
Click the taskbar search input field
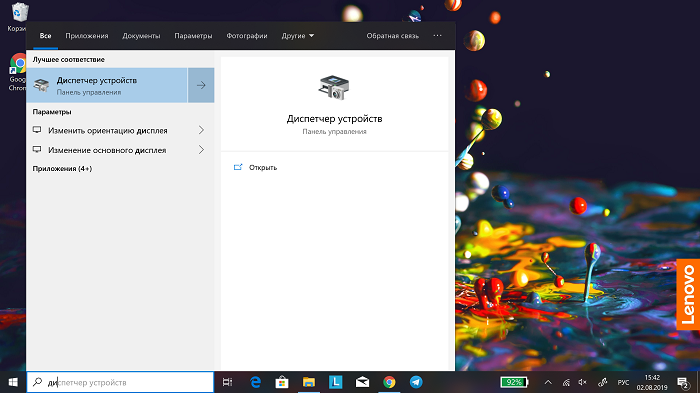pos(121,382)
